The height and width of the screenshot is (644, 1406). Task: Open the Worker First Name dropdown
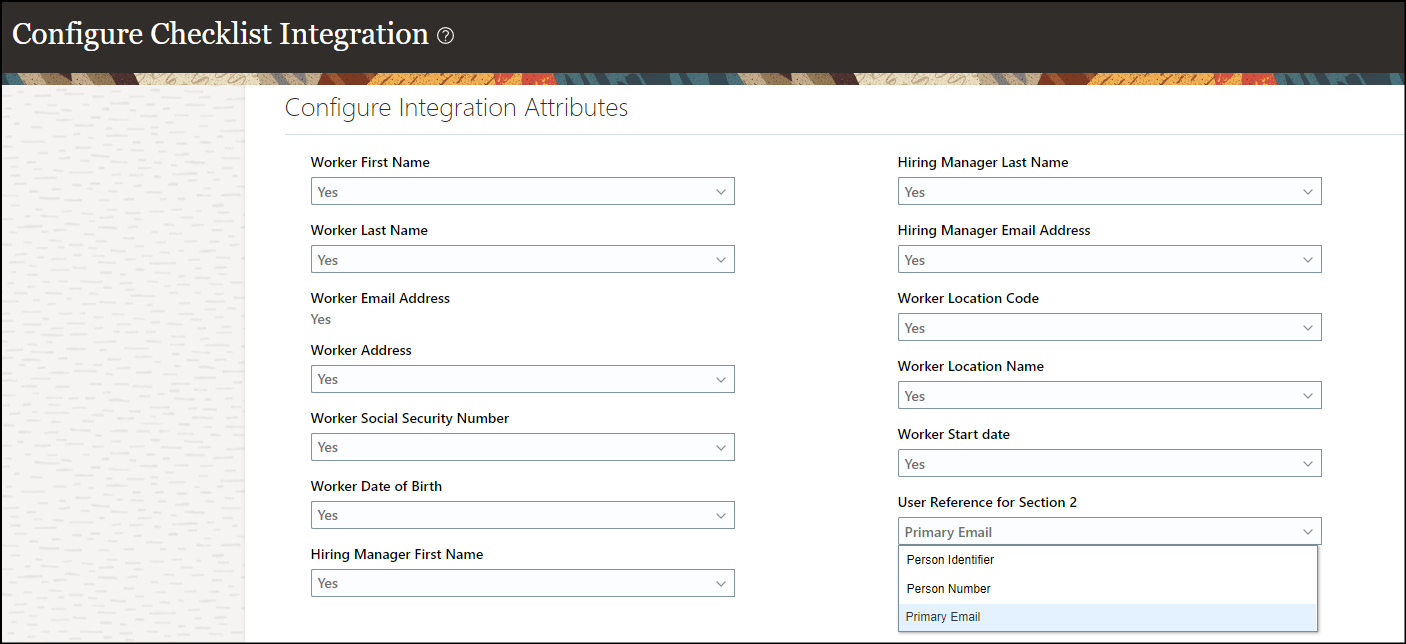pyautogui.click(x=522, y=191)
